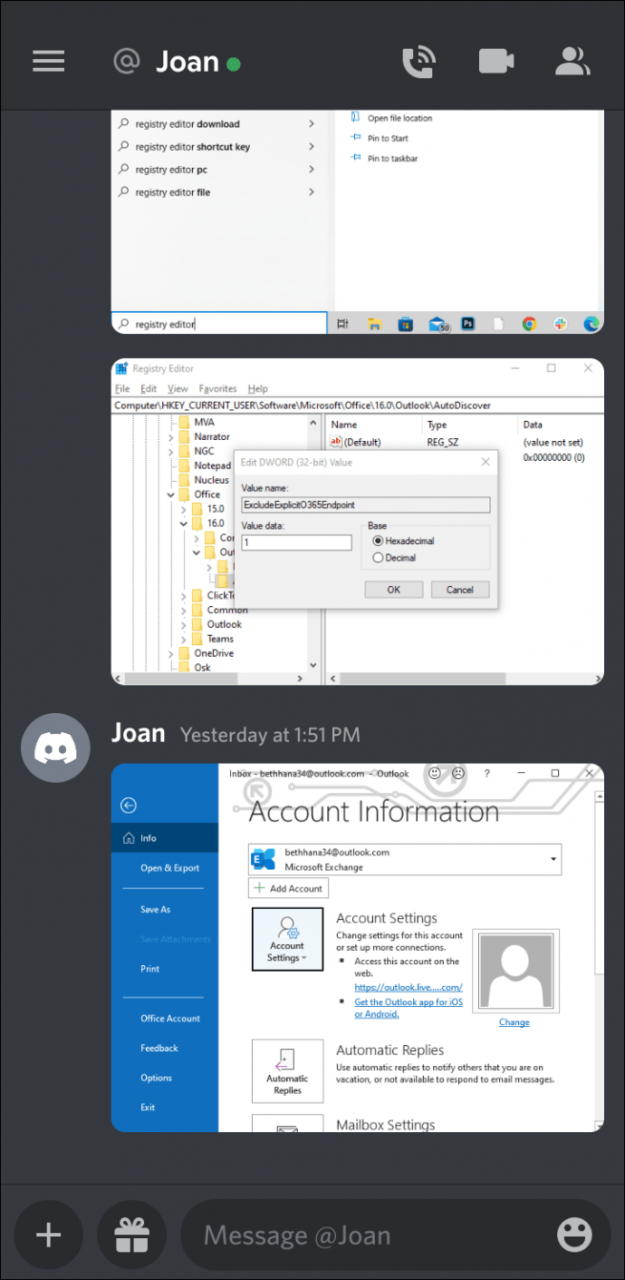
Task: Click the Chrome icon in taskbar image
Action: [529, 324]
